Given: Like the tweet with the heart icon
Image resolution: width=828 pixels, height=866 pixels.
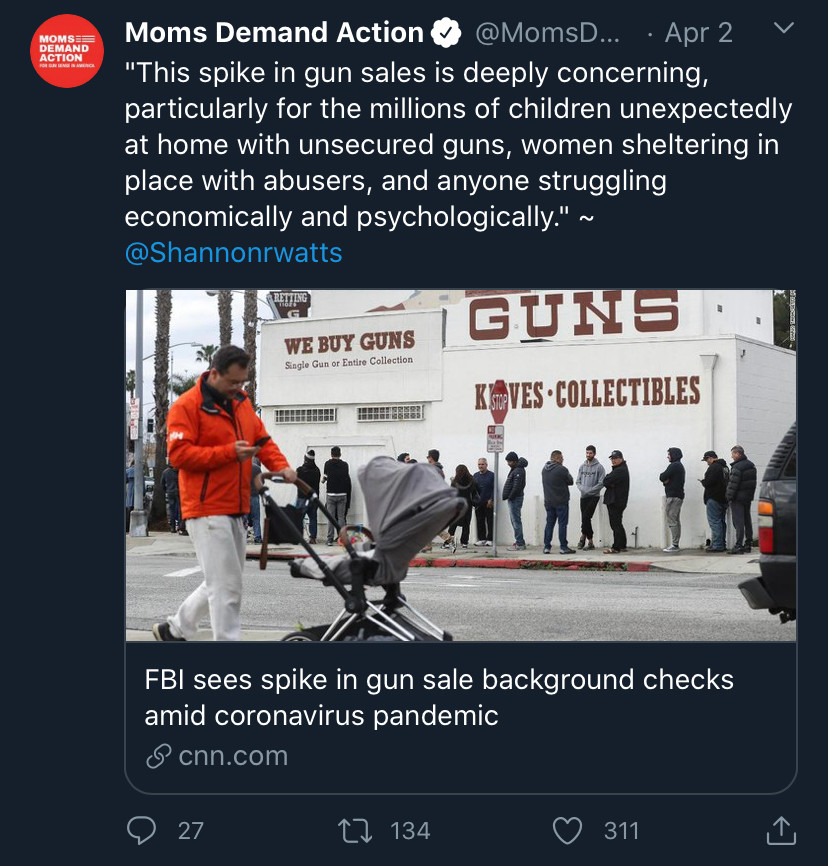Looking at the screenshot, I should [567, 831].
